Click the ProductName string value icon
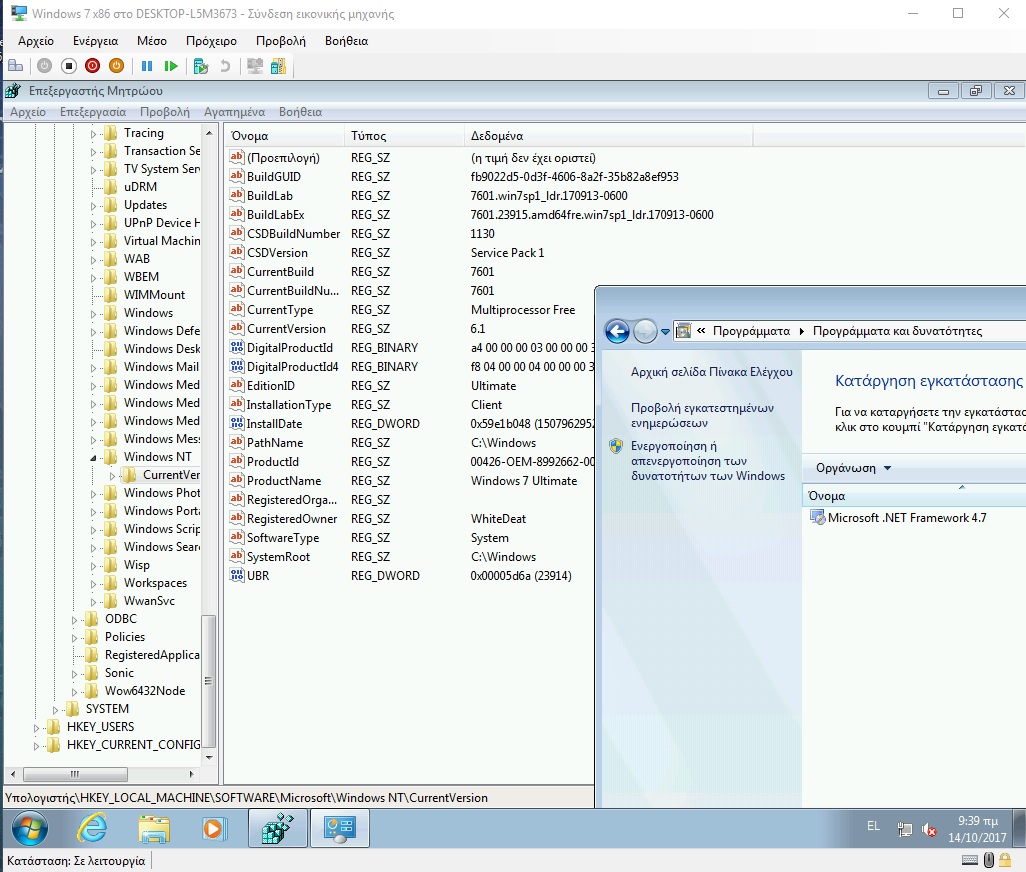1026x872 pixels. (x=237, y=480)
